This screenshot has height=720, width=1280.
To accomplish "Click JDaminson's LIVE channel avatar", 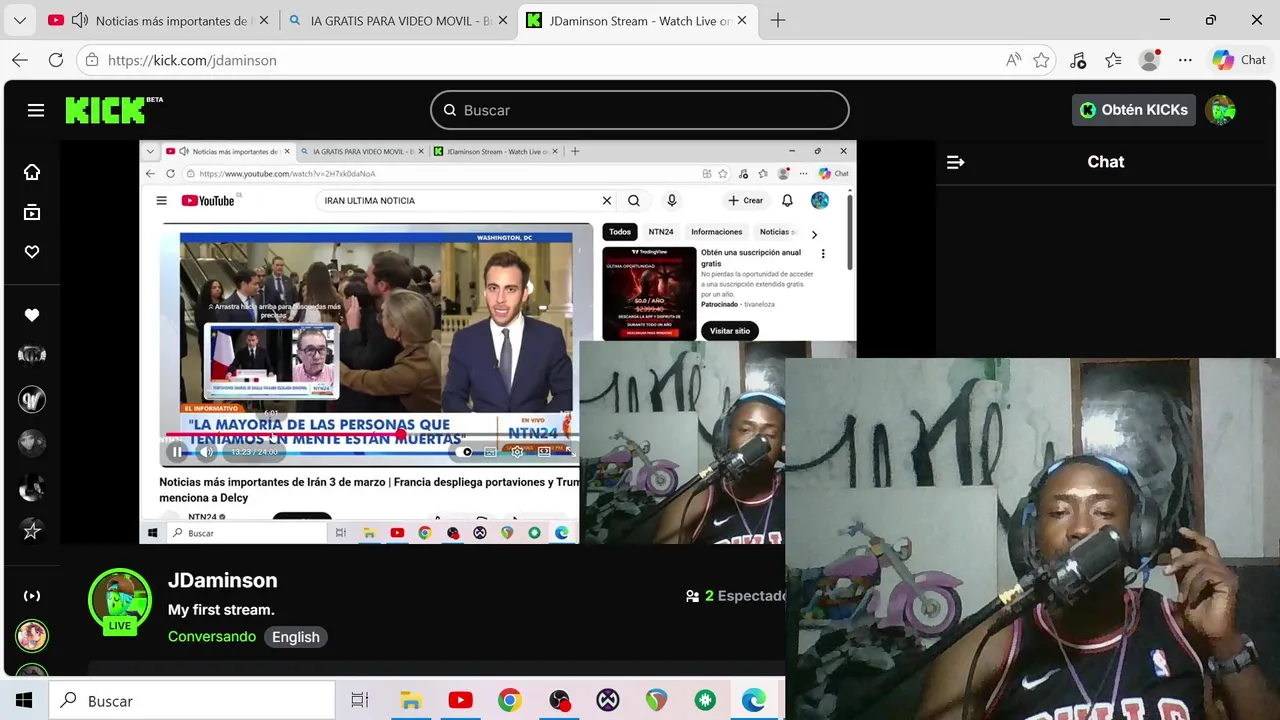I will (120, 600).
